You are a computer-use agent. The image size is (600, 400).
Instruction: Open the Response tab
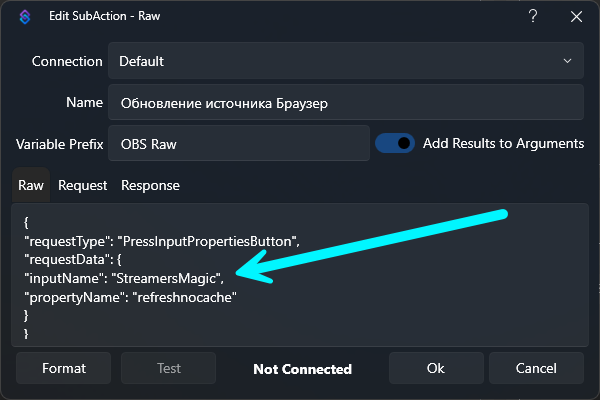point(150,185)
